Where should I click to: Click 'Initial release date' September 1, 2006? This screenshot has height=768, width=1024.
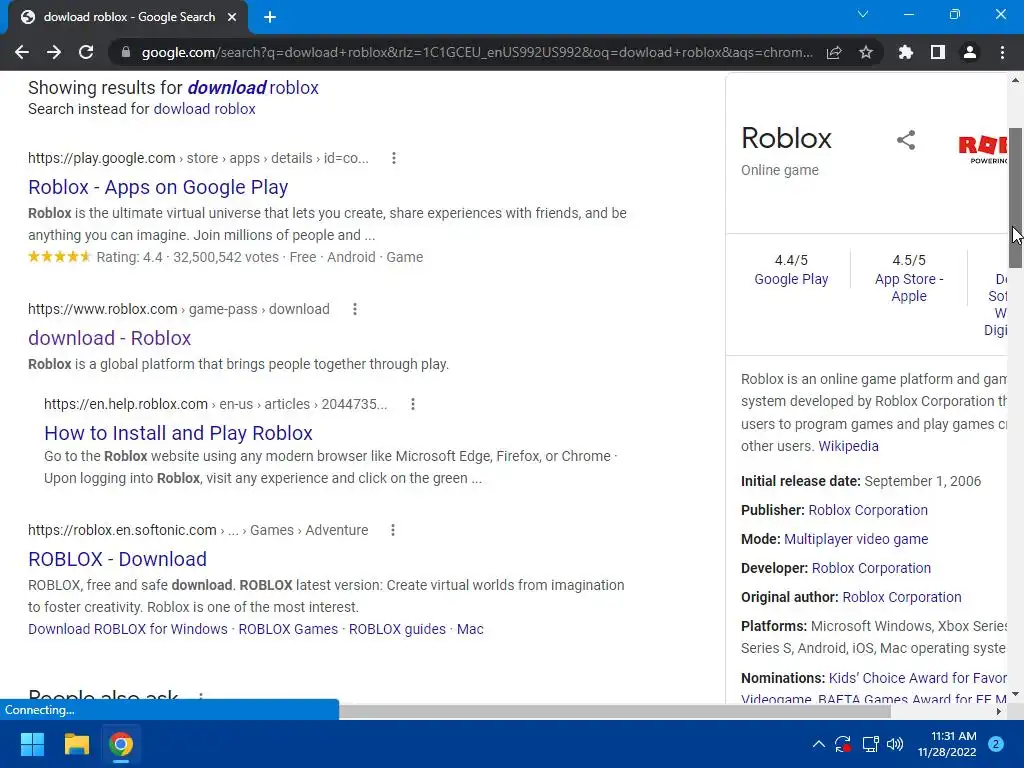point(861,481)
